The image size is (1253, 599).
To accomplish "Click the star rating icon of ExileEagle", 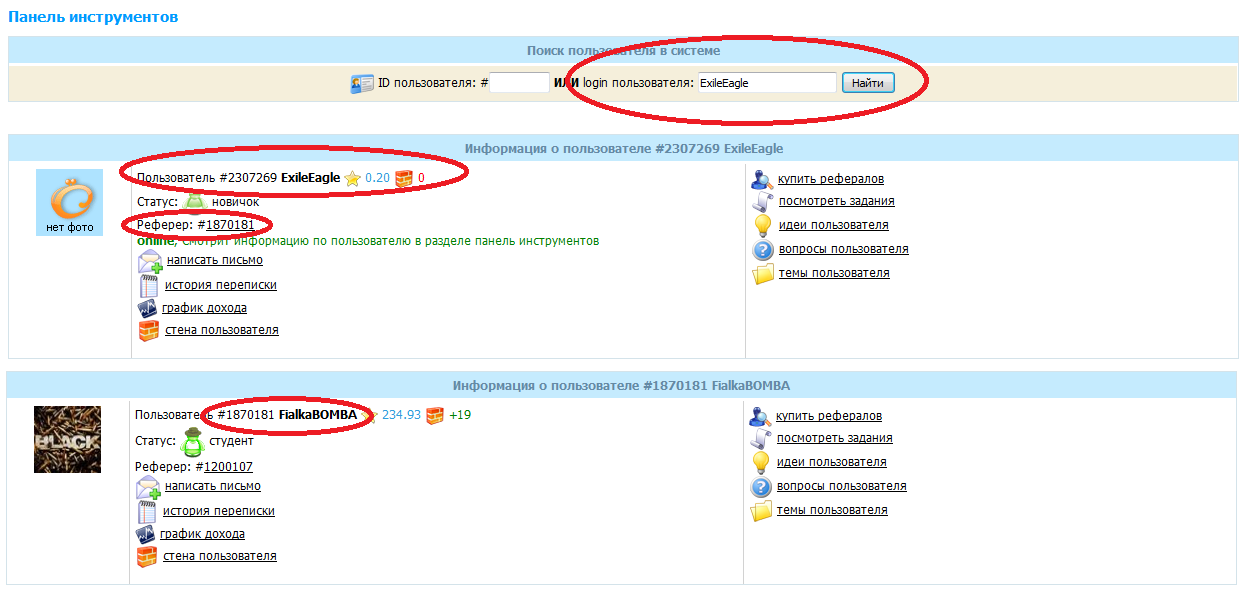I will pyautogui.click(x=352, y=179).
